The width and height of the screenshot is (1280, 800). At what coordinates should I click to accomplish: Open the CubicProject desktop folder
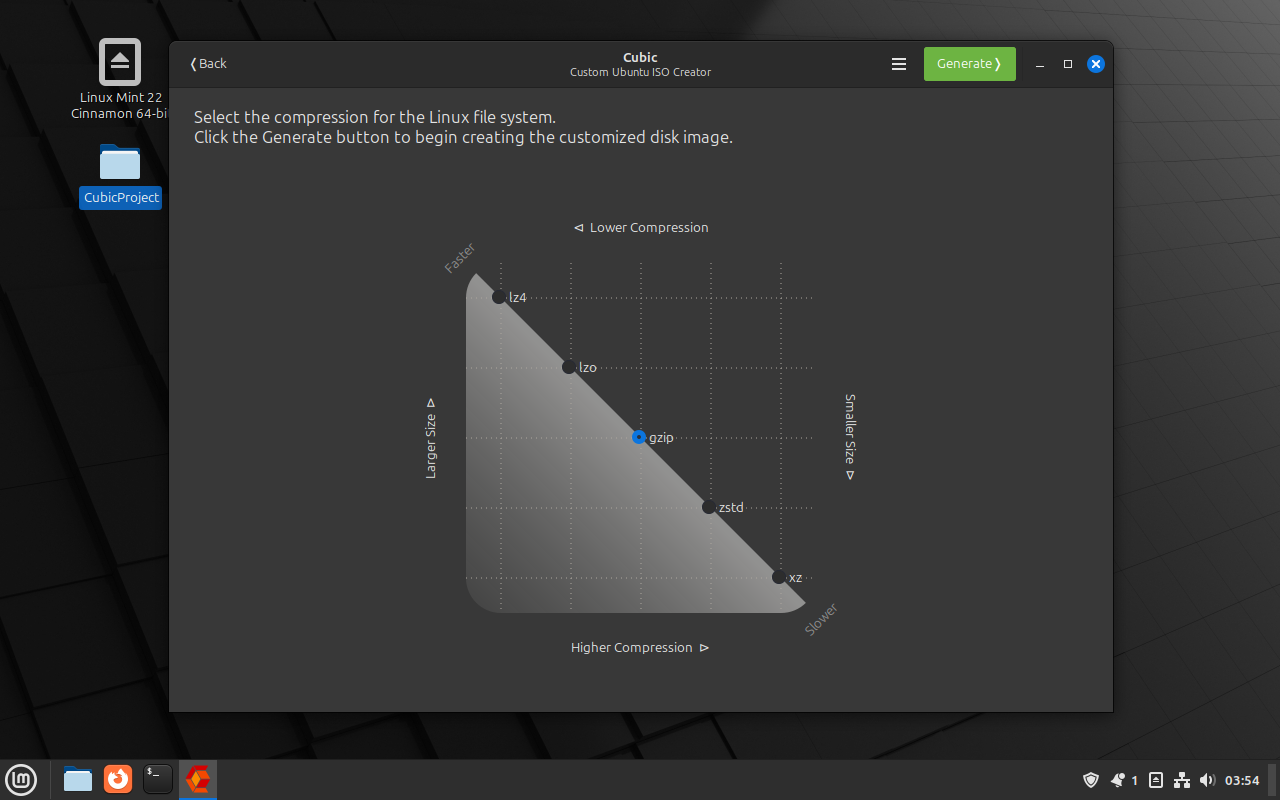(x=120, y=162)
